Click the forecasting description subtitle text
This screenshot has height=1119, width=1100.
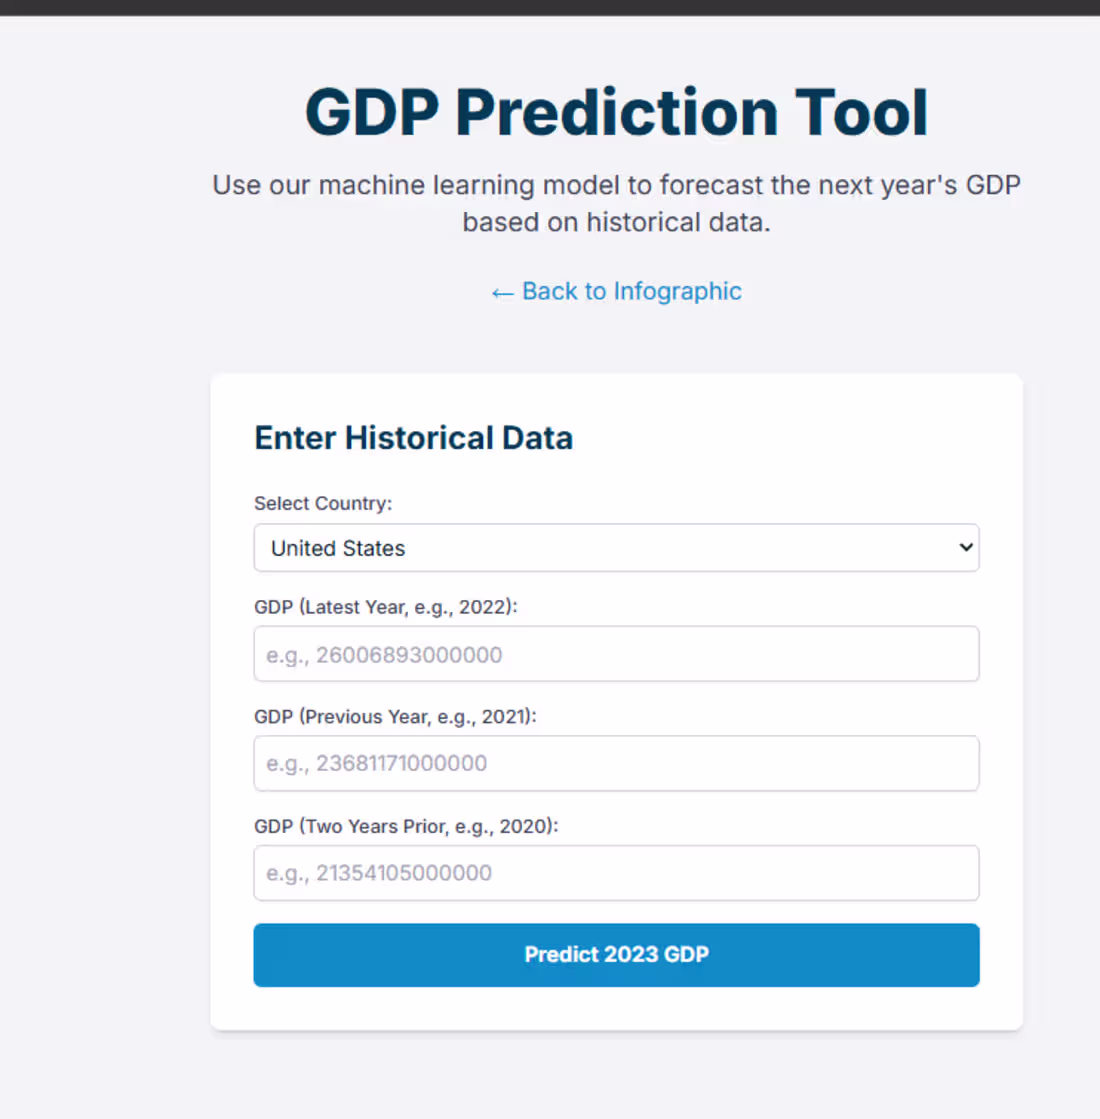[616, 203]
